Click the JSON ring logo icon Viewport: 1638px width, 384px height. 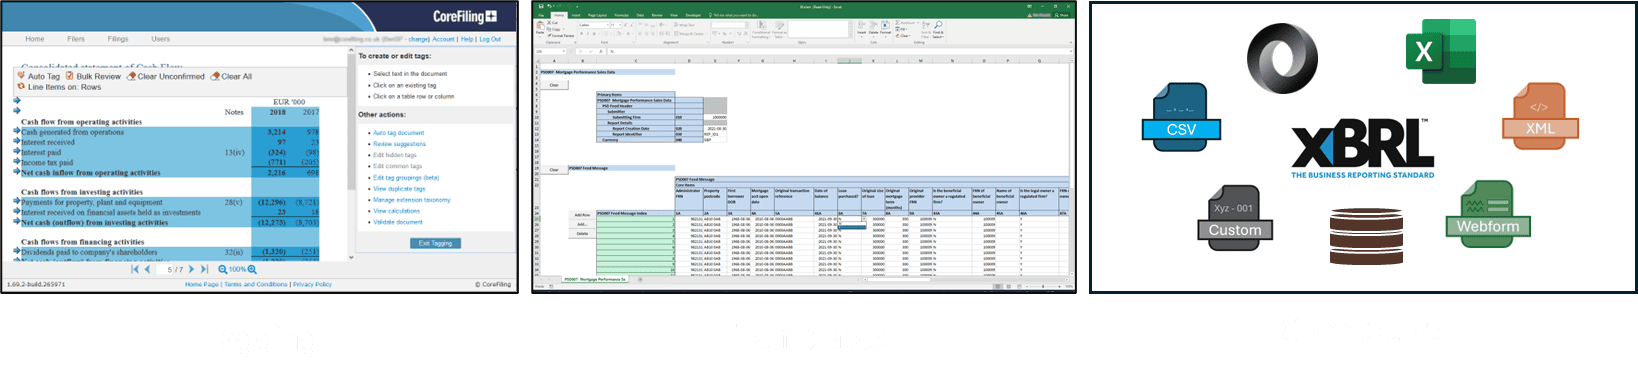[x=1282, y=59]
